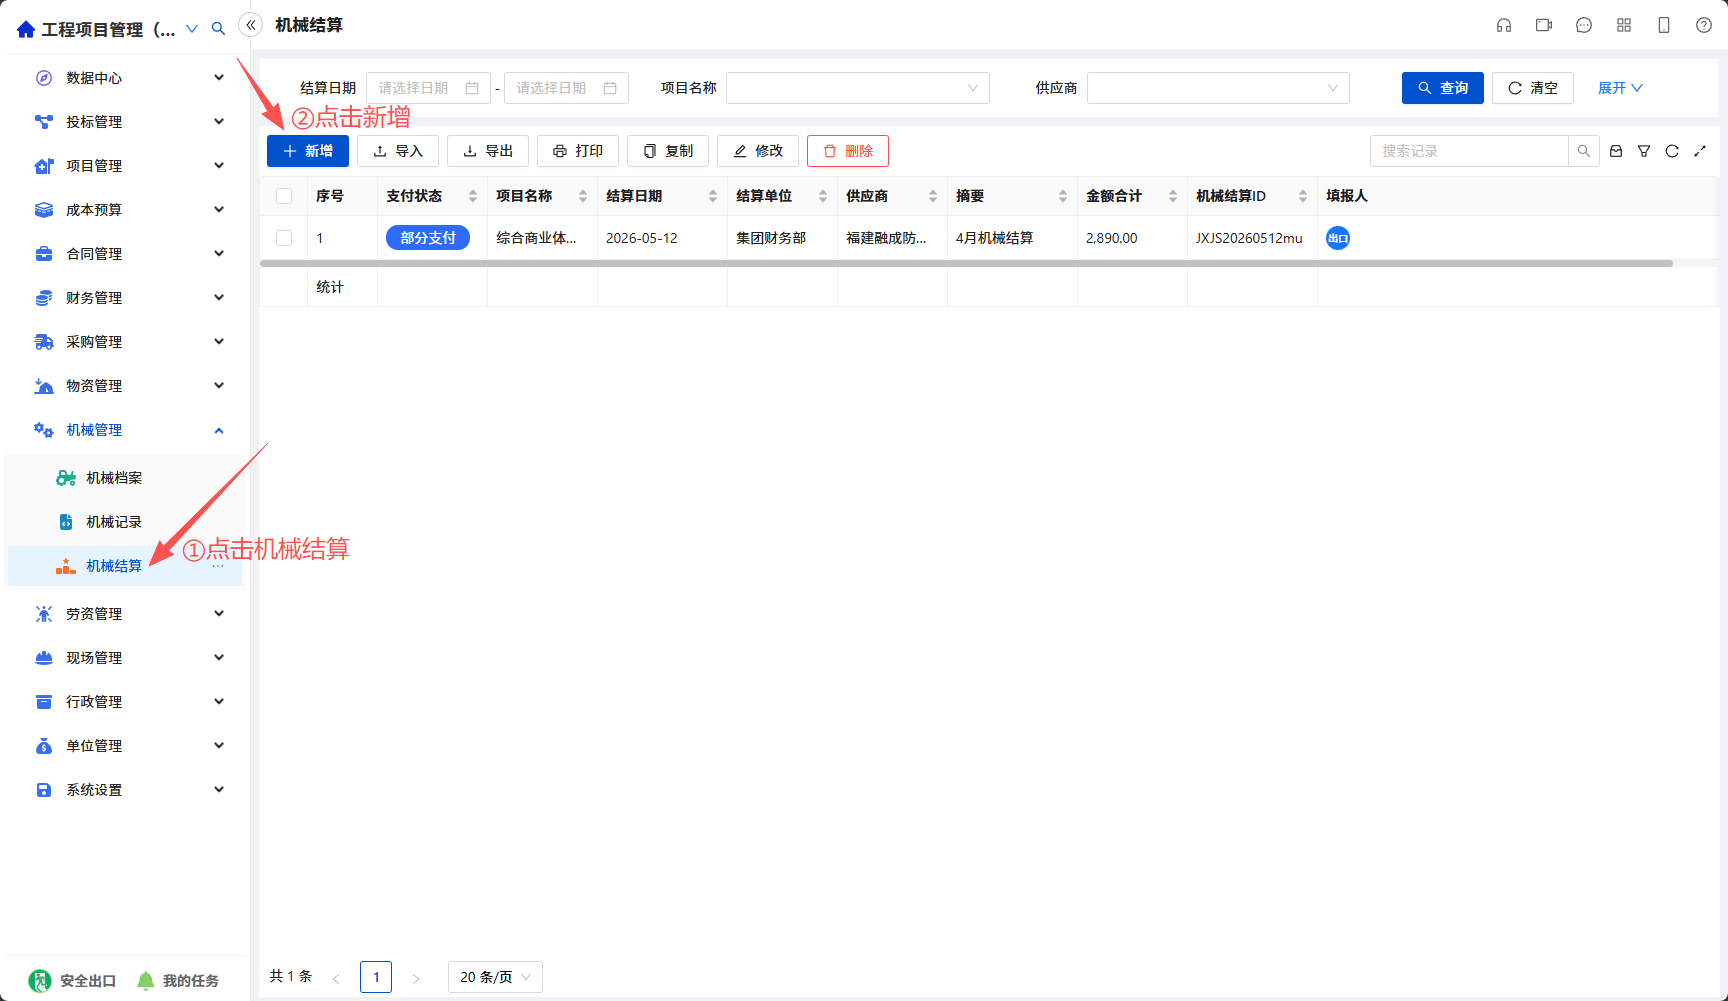Image resolution: width=1728 pixels, height=1001 pixels.
Task: Open the 项目名称 dropdown
Action: (x=858, y=88)
